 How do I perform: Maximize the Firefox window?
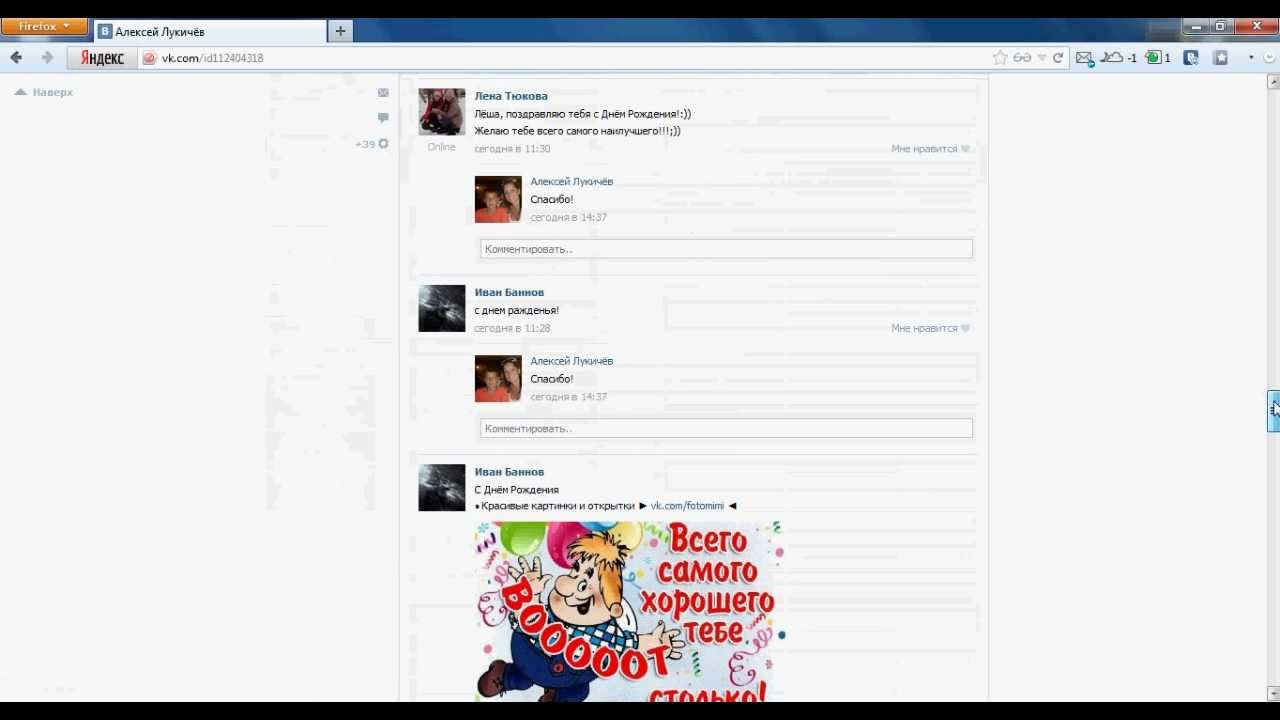coord(1220,27)
